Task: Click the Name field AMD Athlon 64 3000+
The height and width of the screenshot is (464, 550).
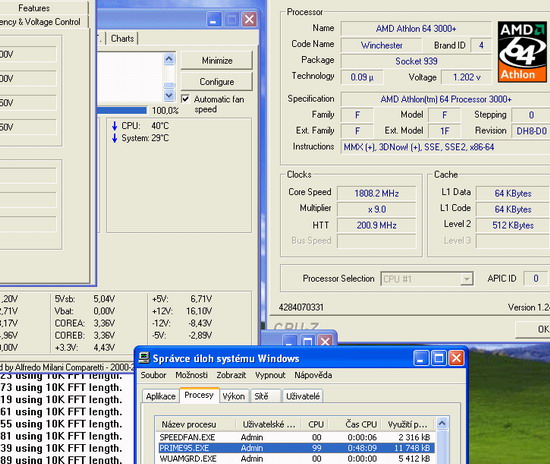Action: [x=416, y=28]
